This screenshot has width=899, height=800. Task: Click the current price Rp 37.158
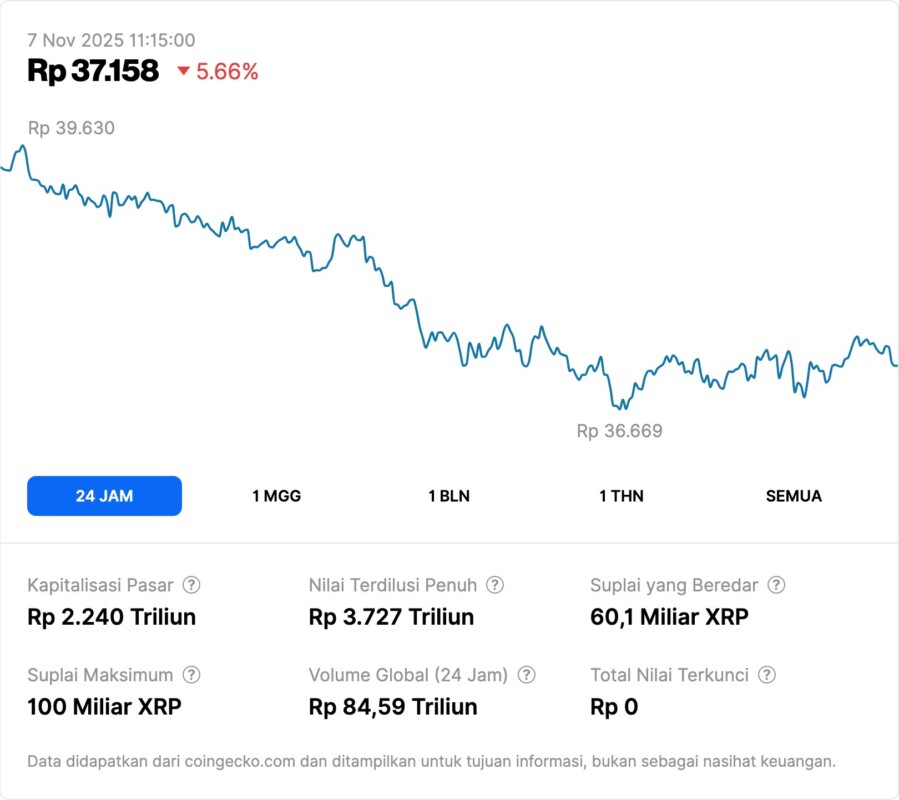point(94,72)
